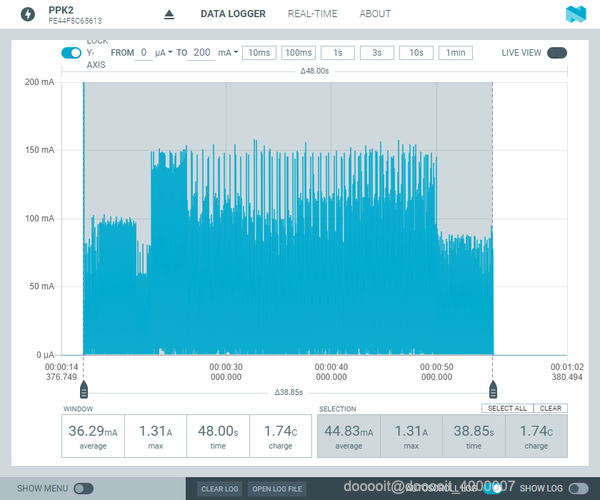Set time window to 1s
Viewport: 600px width, 500px height.
click(338, 53)
